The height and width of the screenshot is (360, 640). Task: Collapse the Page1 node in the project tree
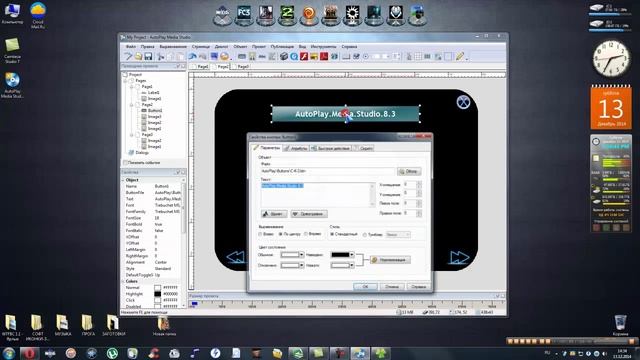pos(132,87)
